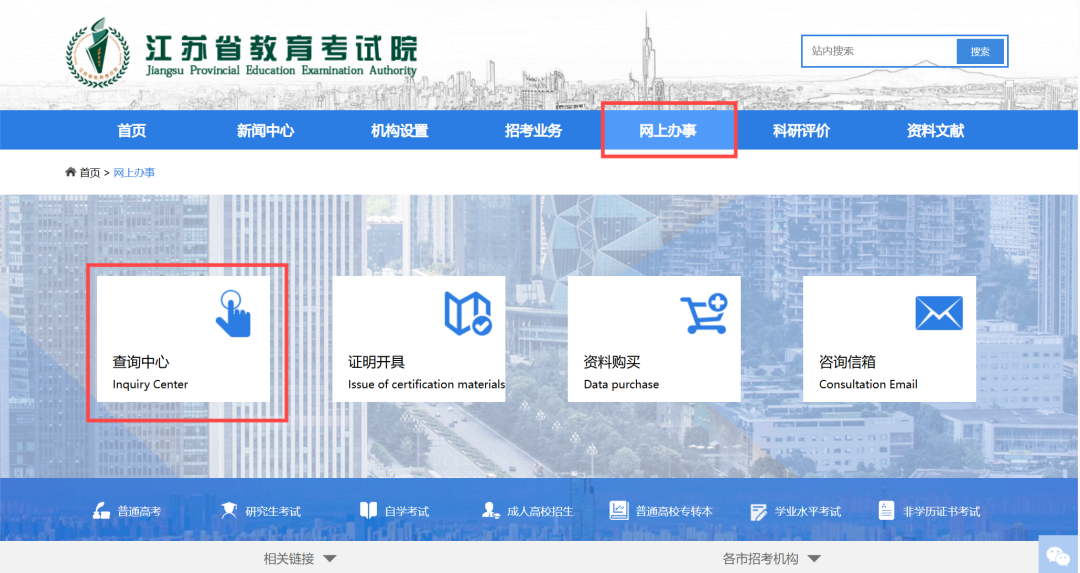
Task: Click 'Issue of certification materials' subtitle text
Action: [426, 384]
